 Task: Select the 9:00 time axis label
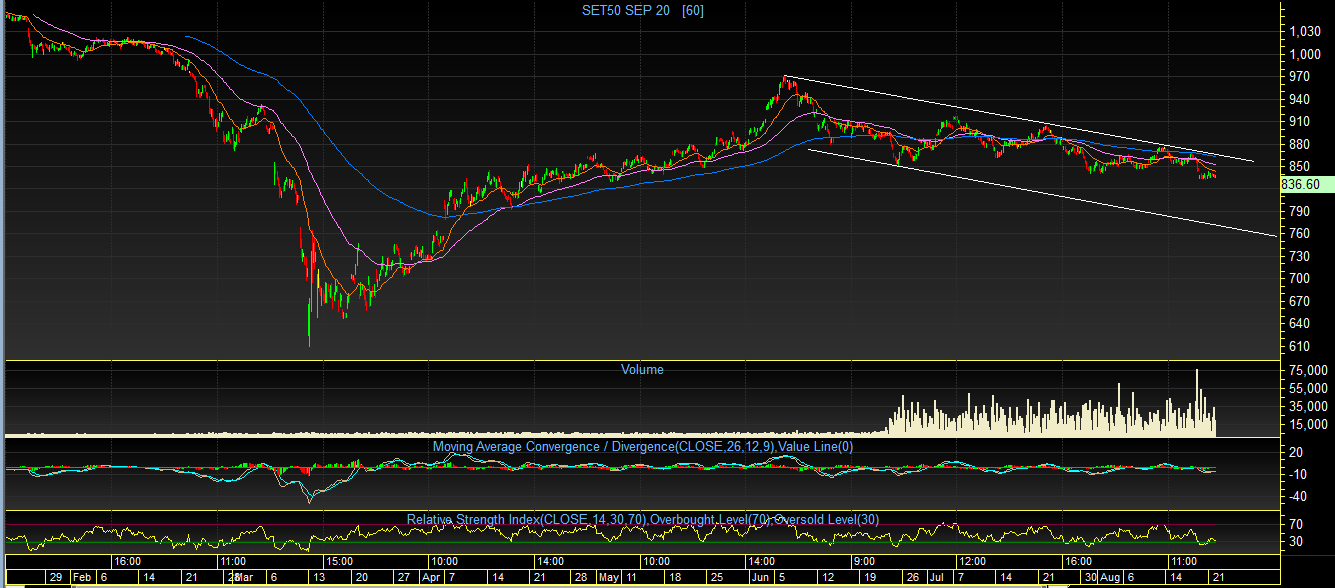[864, 561]
